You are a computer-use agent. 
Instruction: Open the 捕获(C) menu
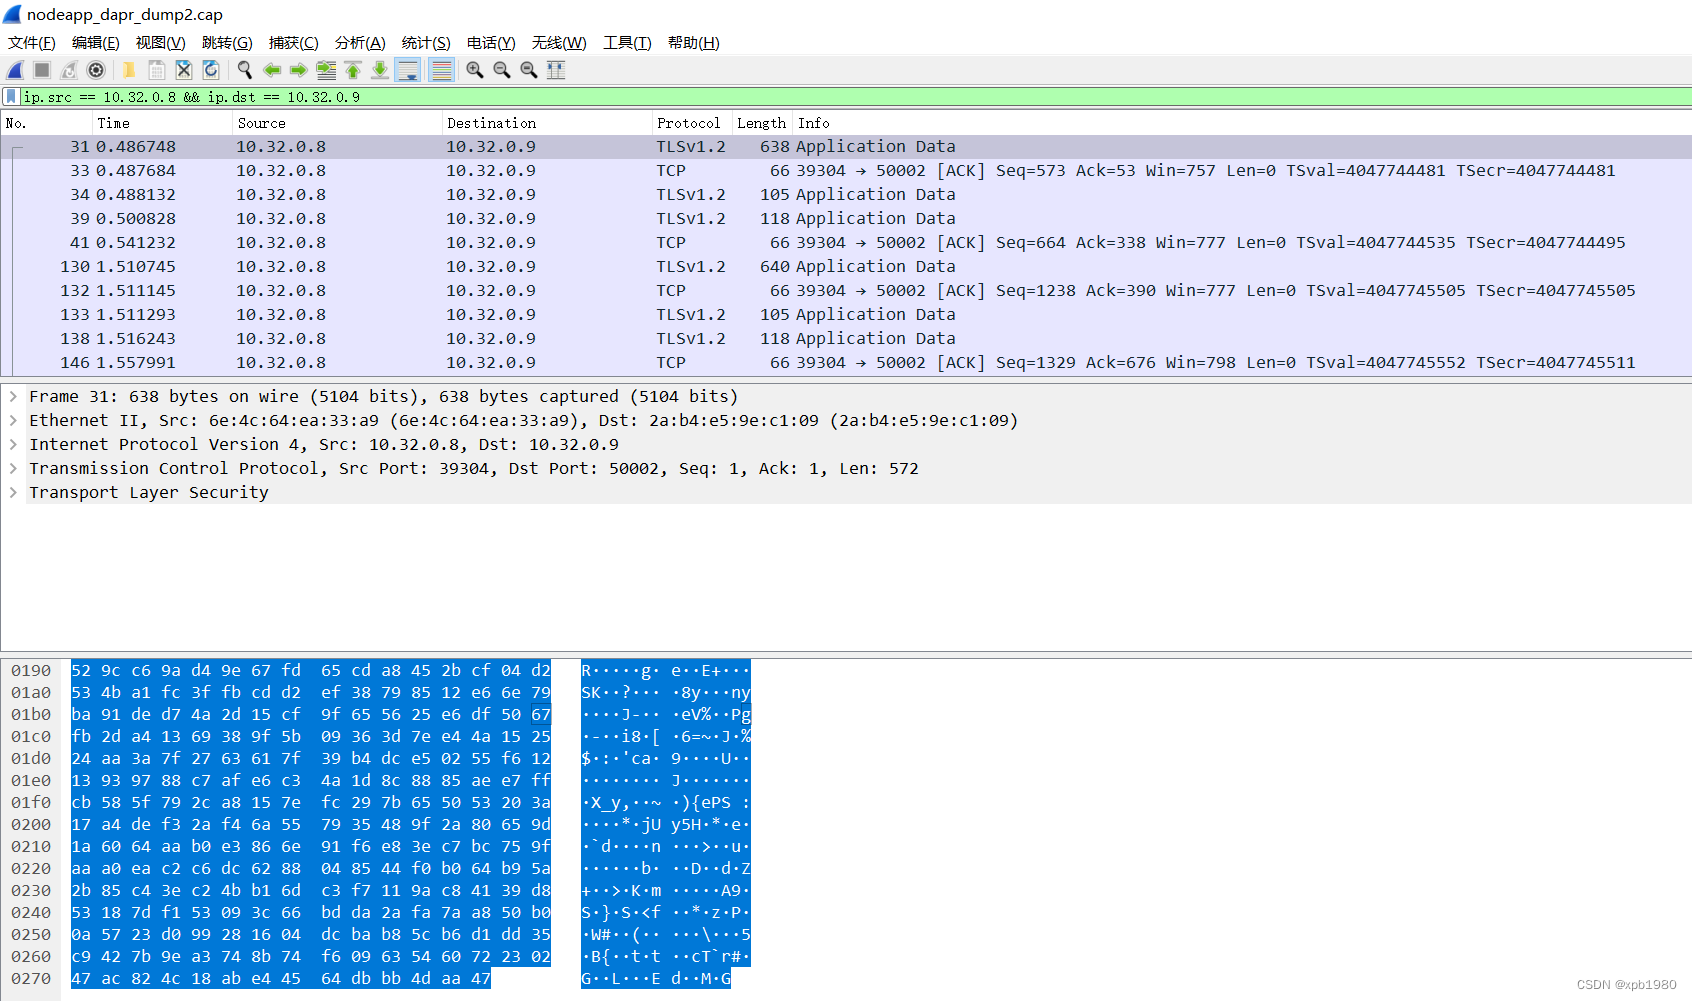[x=293, y=43]
